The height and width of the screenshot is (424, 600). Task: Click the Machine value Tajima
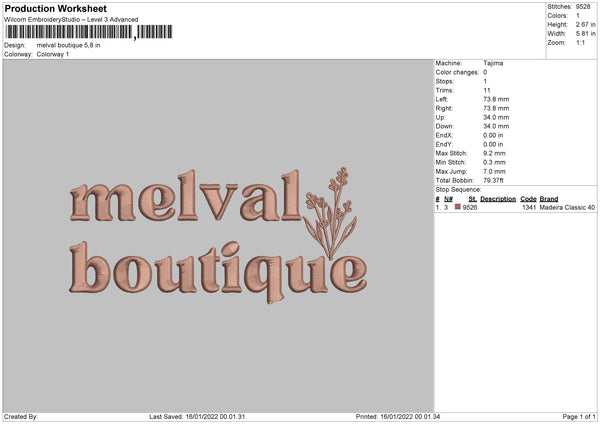[493, 63]
